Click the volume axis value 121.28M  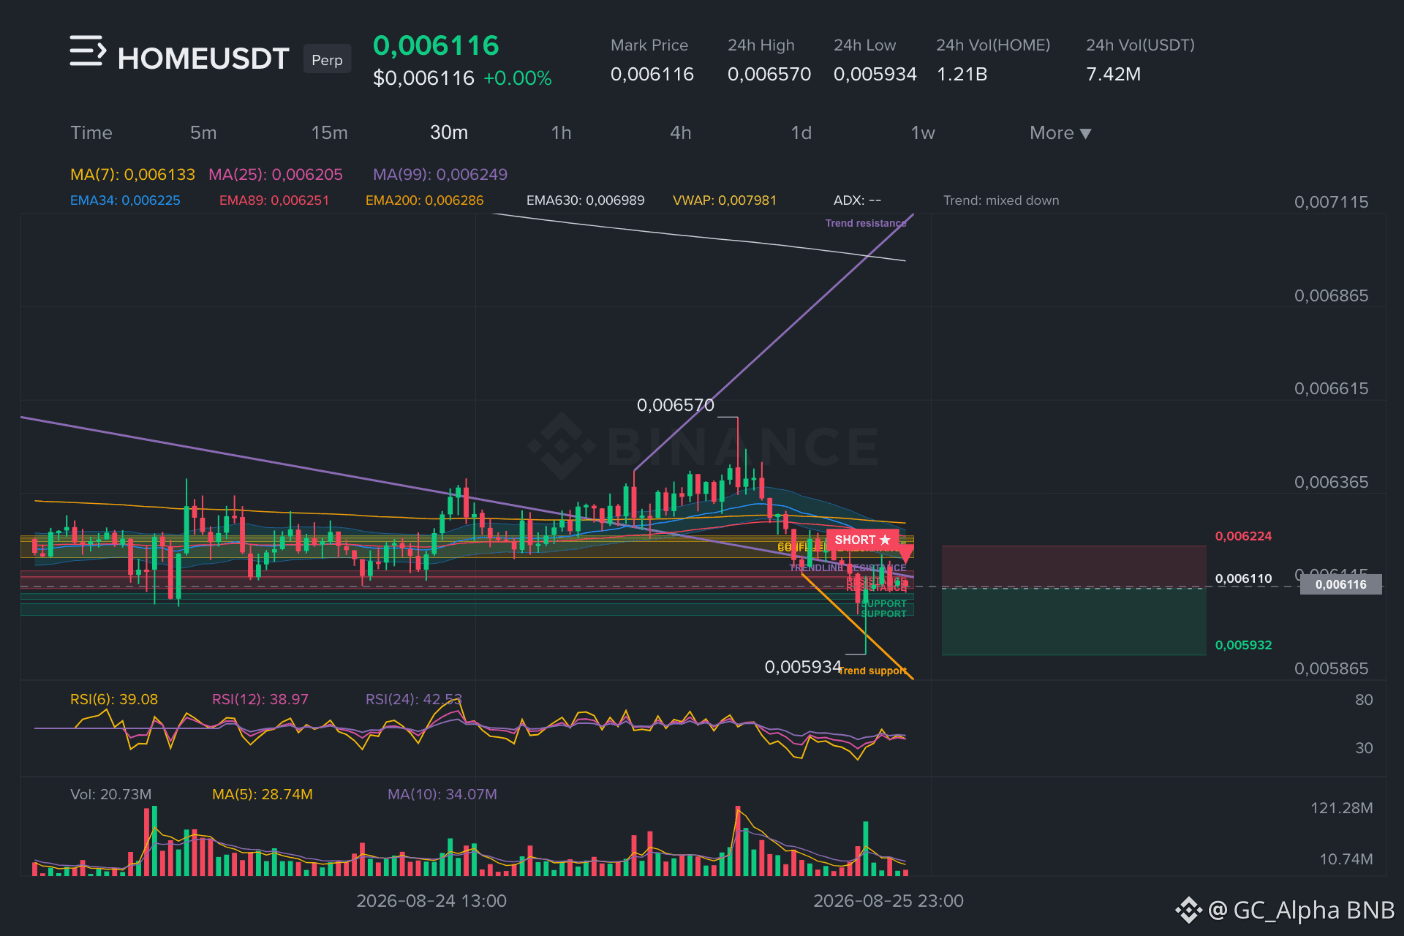click(1341, 808)
